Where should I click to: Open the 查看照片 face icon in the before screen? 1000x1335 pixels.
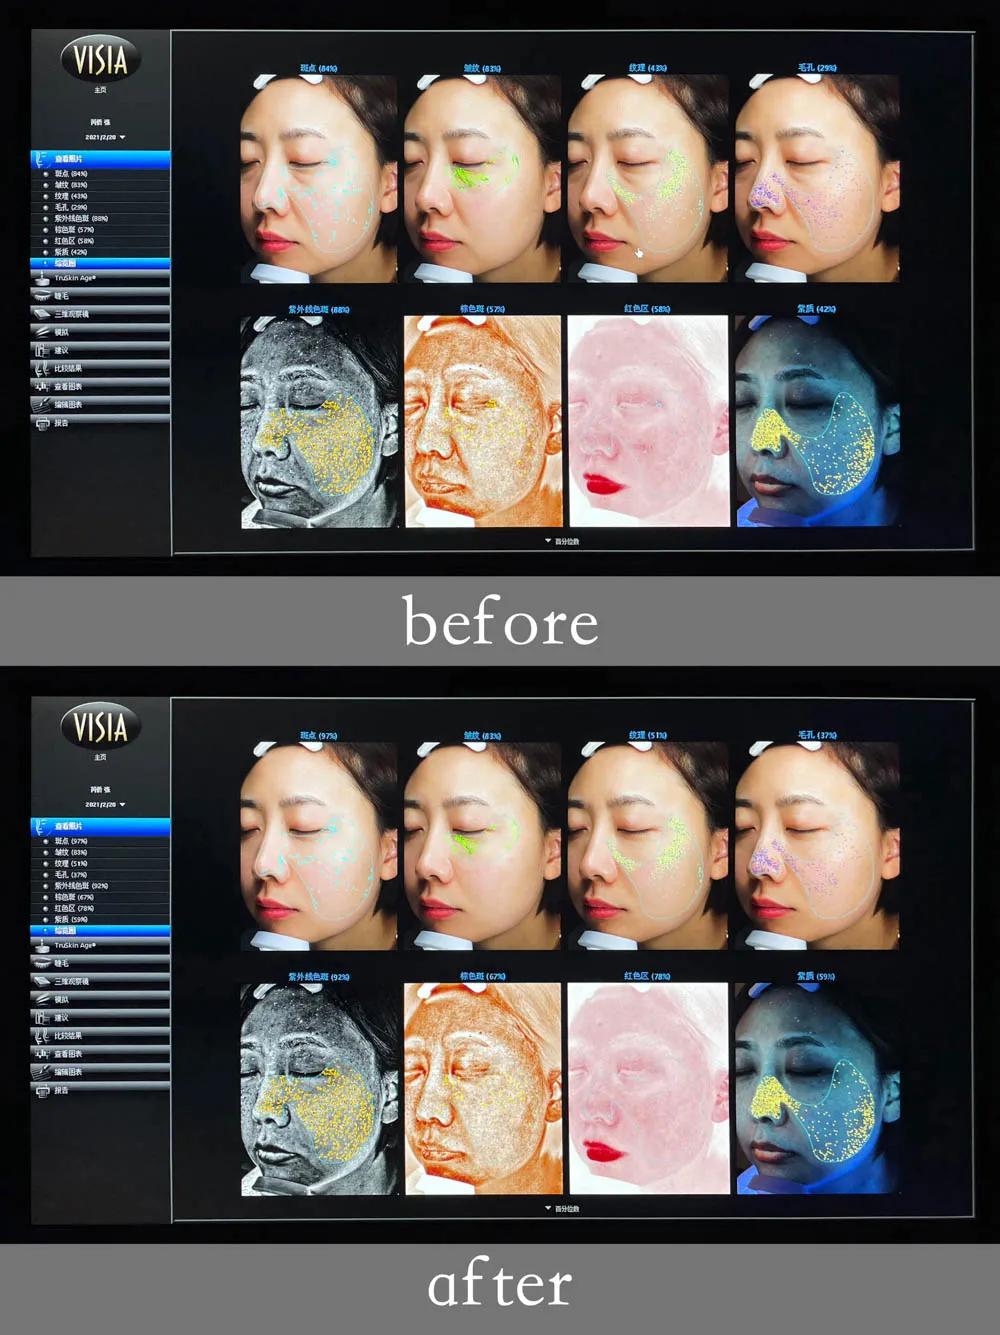tap(42, 159)
